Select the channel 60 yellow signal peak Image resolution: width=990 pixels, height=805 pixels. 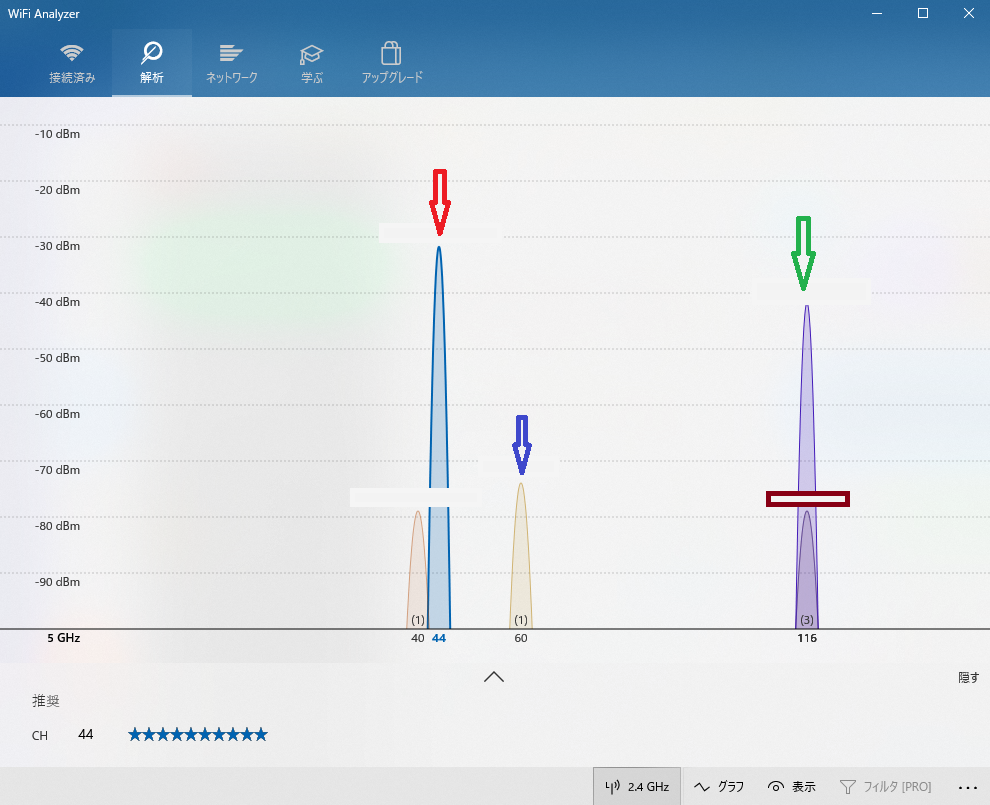click(x=521, y=556)
